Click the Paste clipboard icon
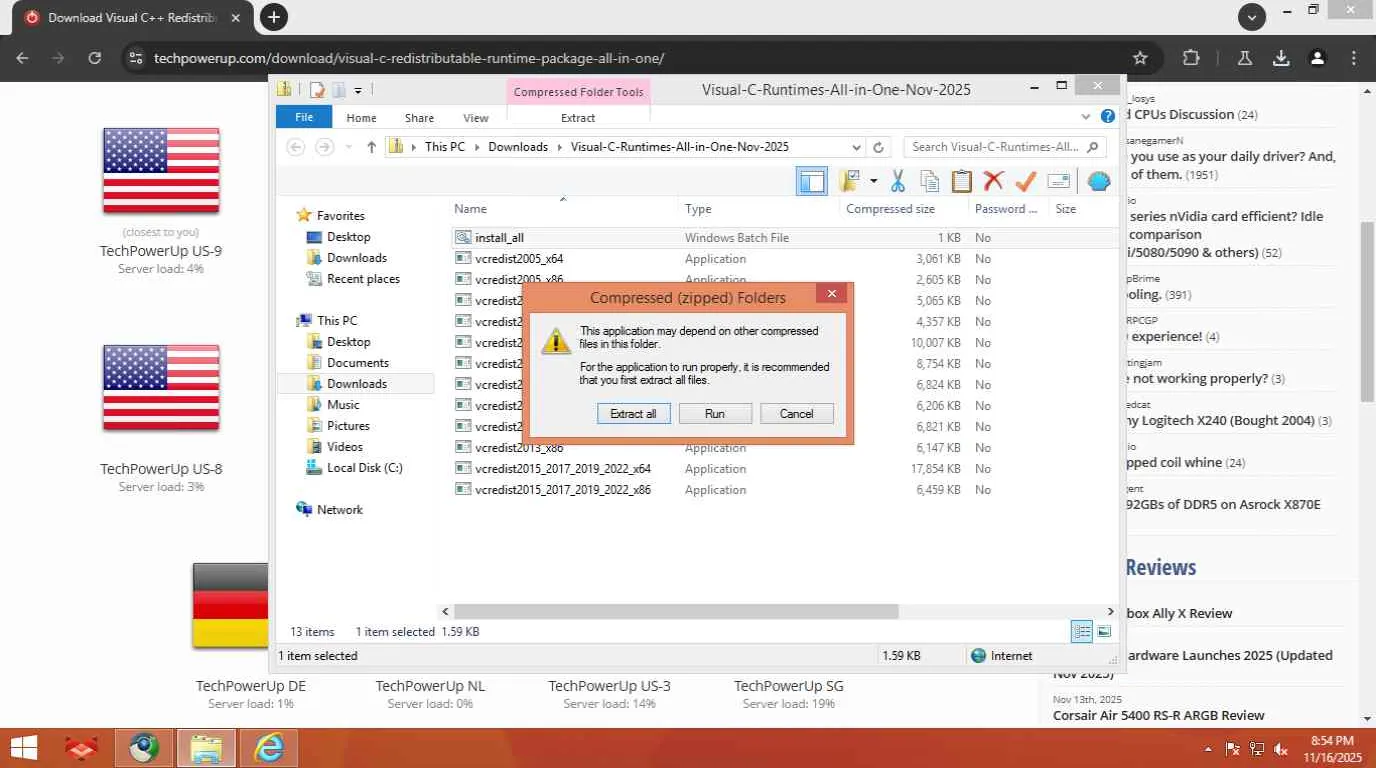This screenshot has width=1376, height=768. pyautogui.click(x=962, y=181)
